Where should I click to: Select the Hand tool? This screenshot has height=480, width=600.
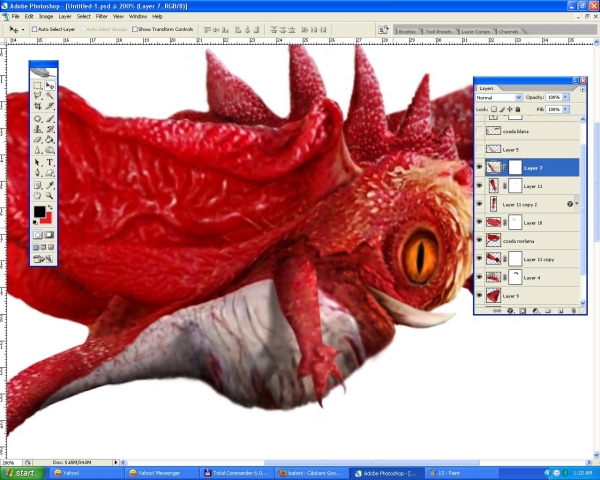pyautogui.click(x=38, y=196)
